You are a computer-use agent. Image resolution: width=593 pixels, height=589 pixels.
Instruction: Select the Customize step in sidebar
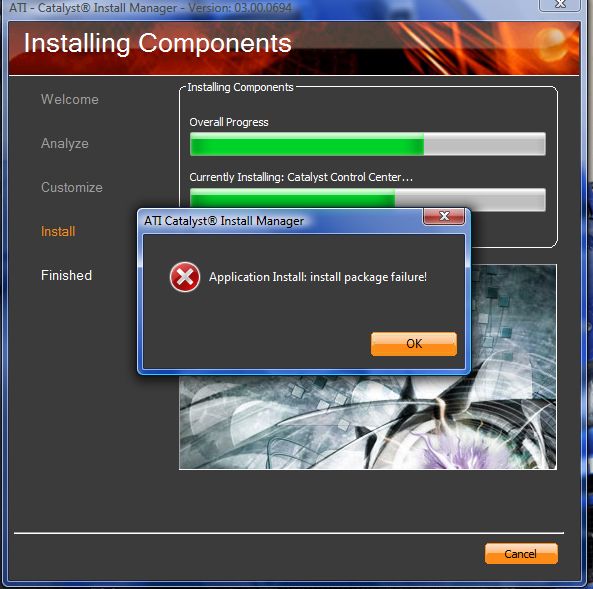[x=72, y=187]
